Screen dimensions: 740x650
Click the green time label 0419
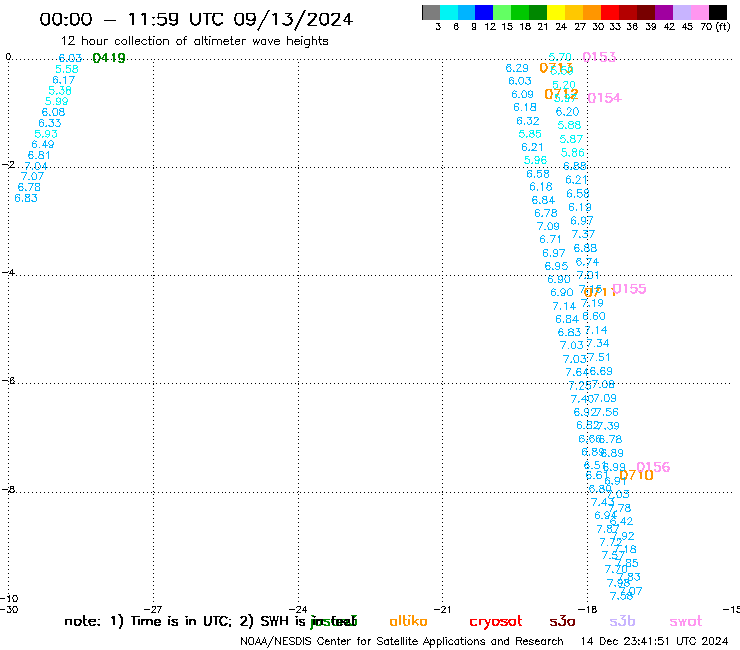109,58
